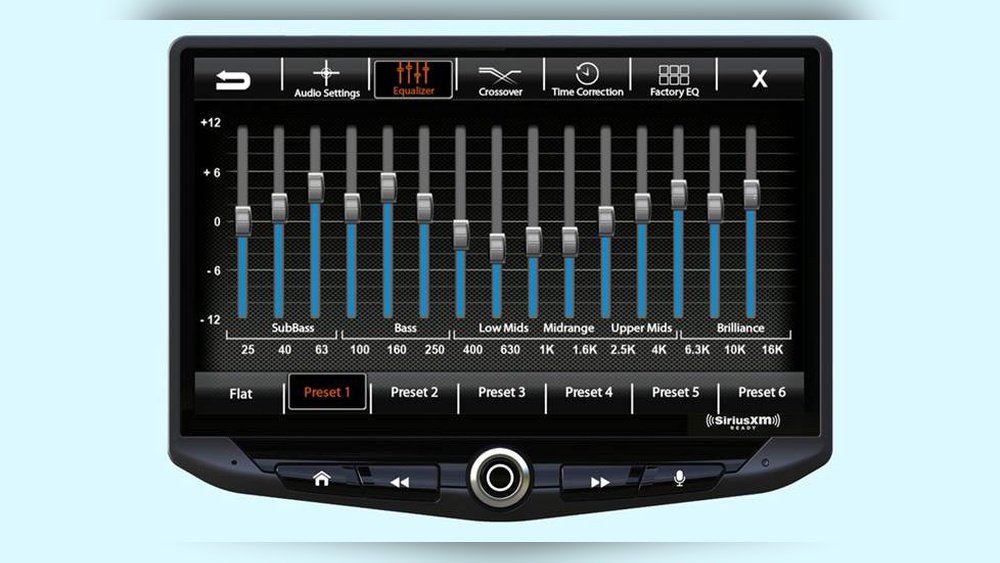Select the Equalizer sliders icon

pyautogui.click(x=413, y=74)
